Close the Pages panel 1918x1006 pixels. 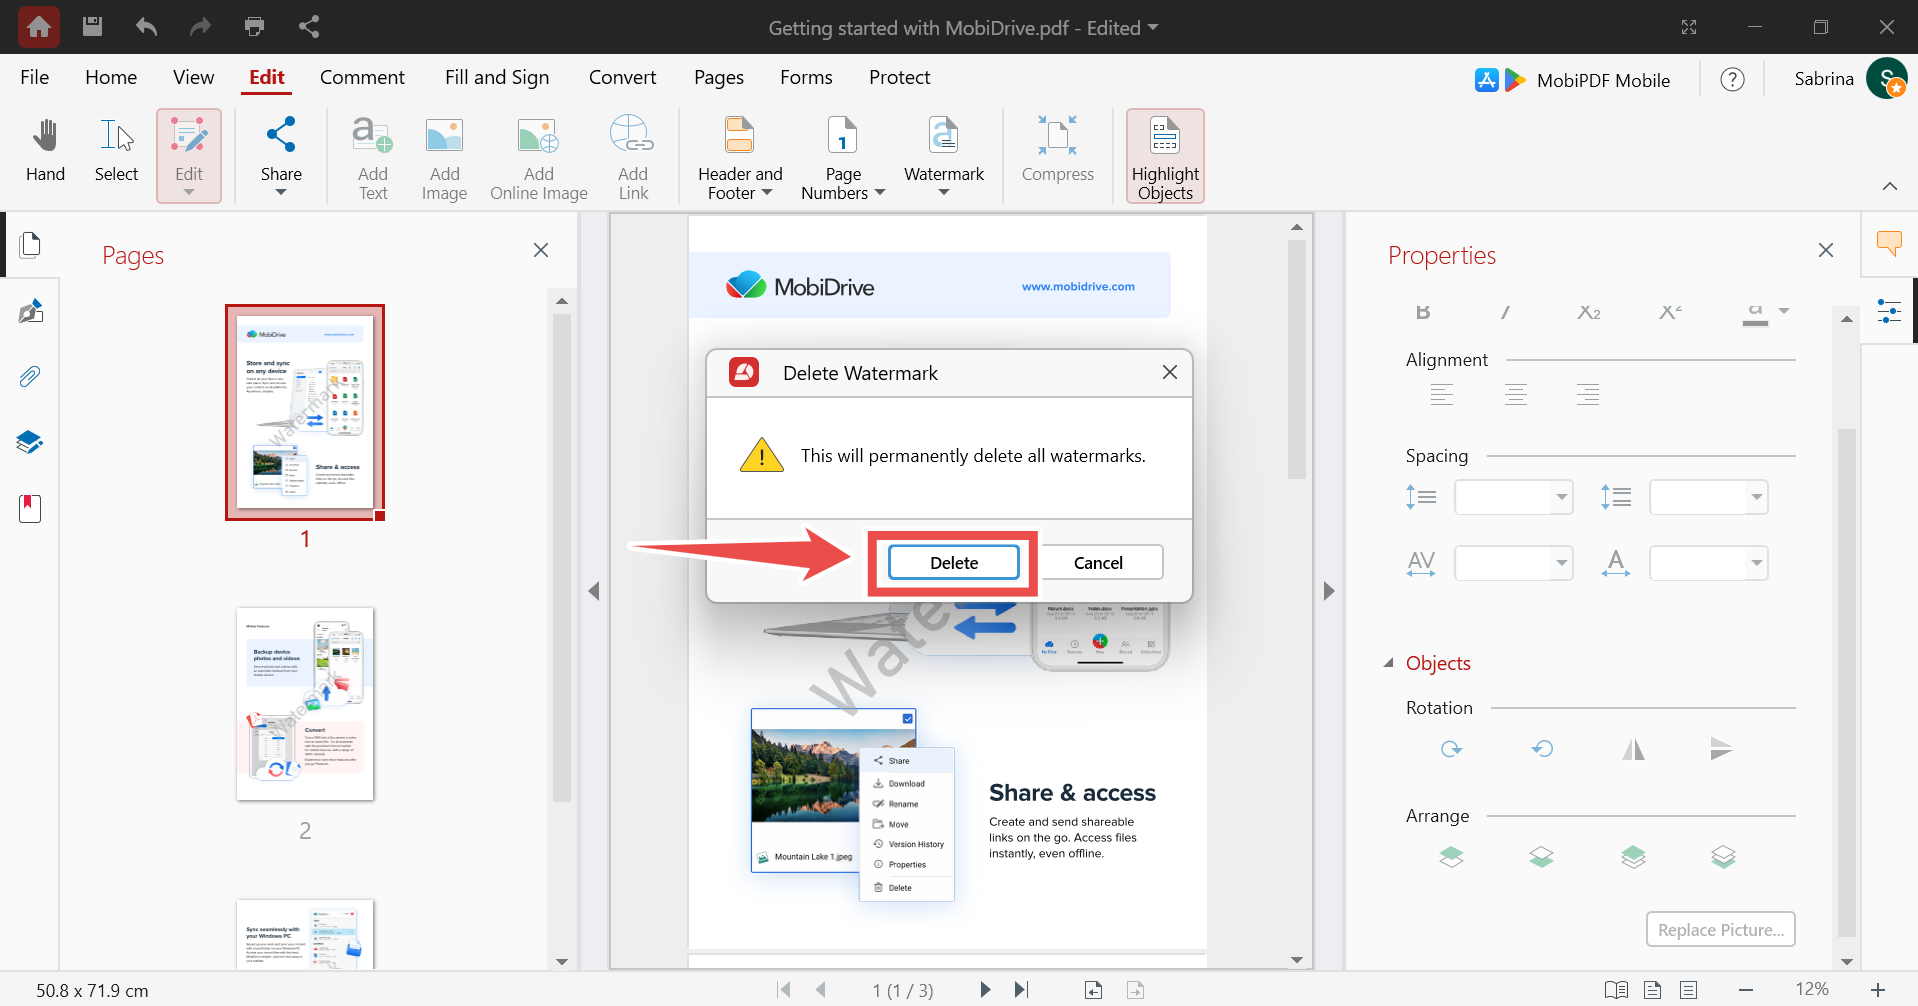point(541,250)
